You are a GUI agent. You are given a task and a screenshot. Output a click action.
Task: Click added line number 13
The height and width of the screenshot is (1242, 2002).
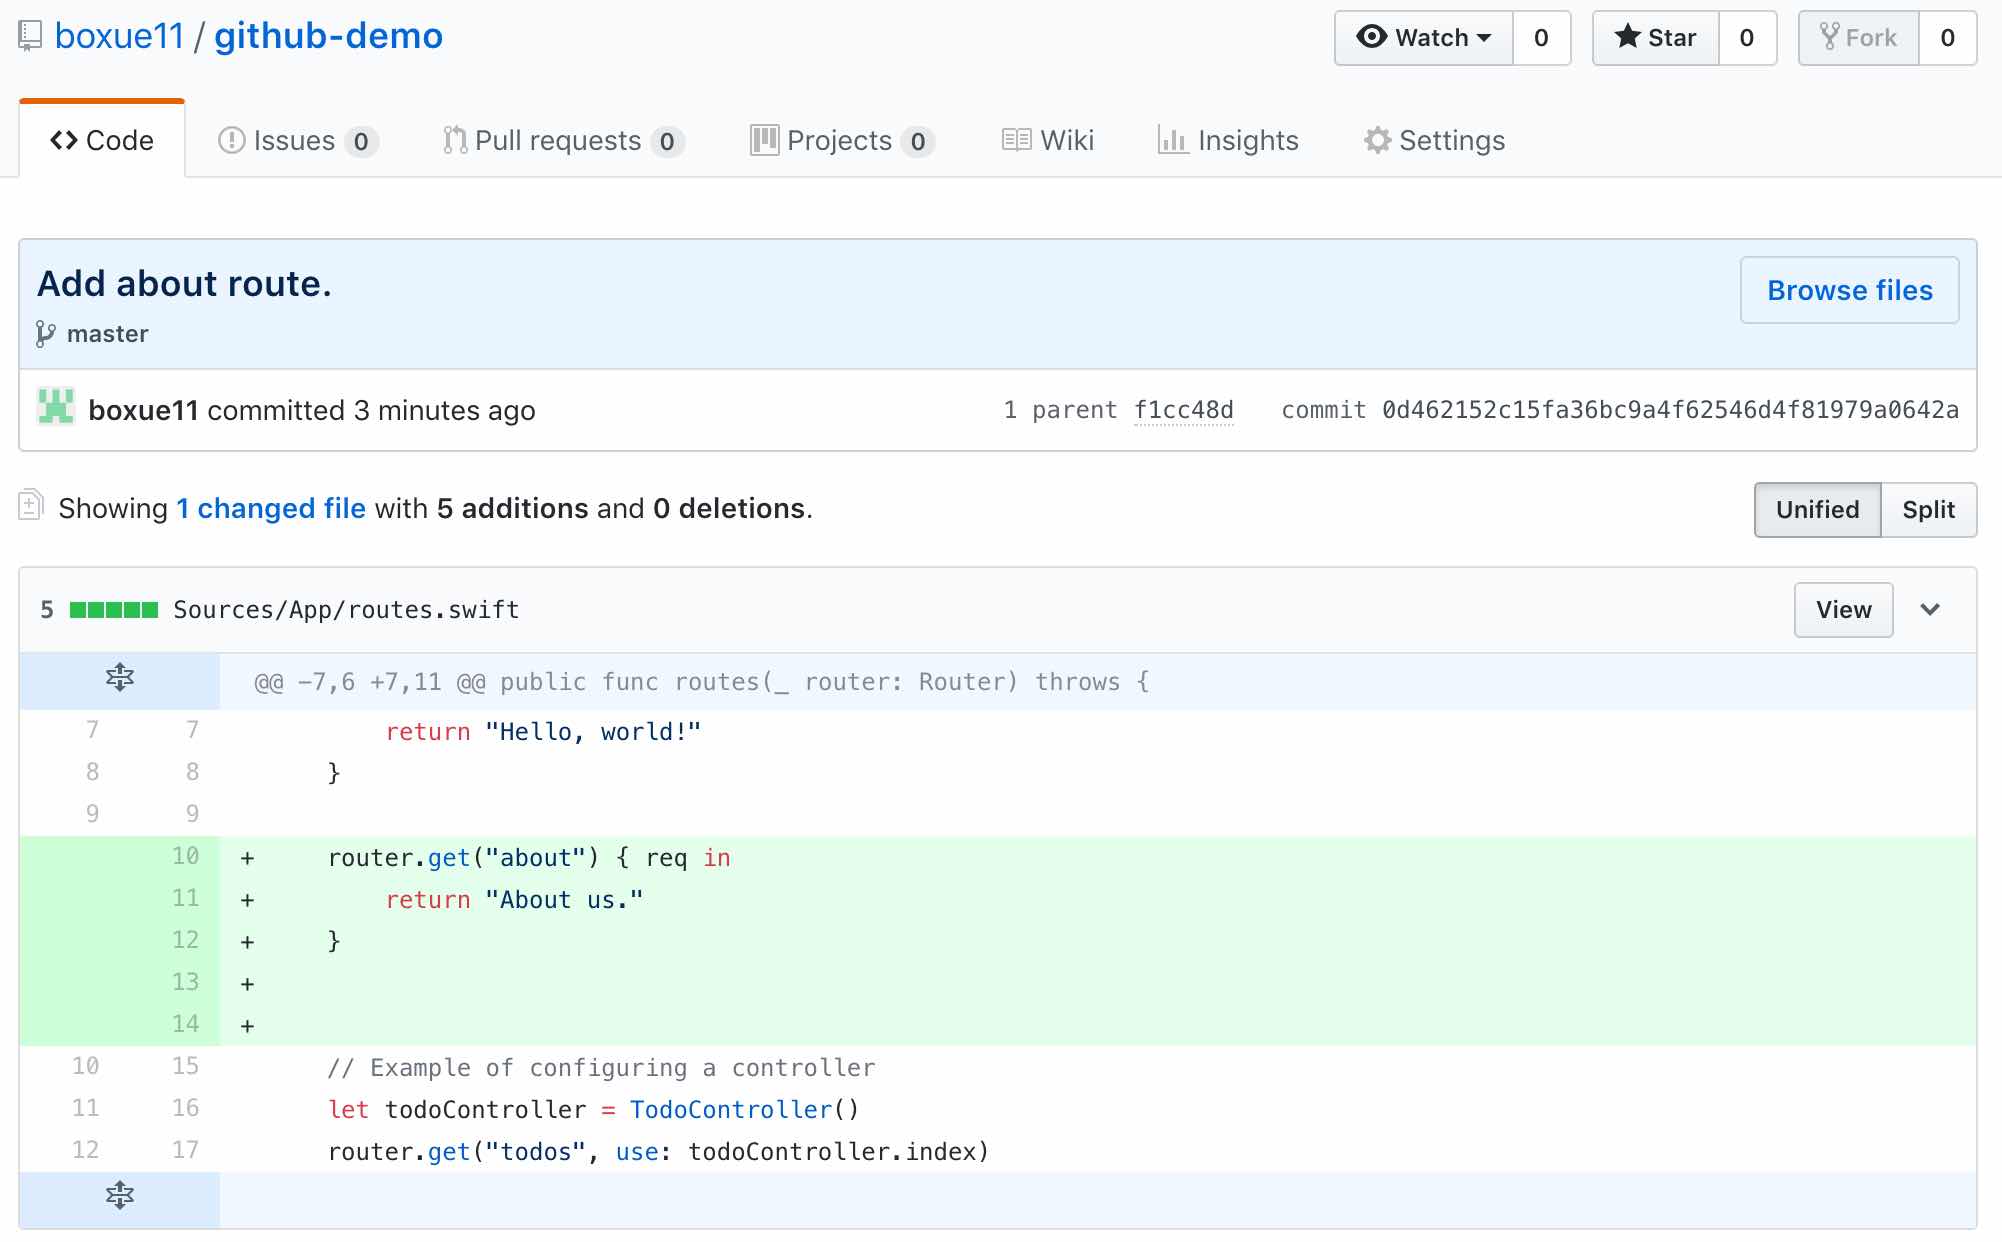[185, 982]
